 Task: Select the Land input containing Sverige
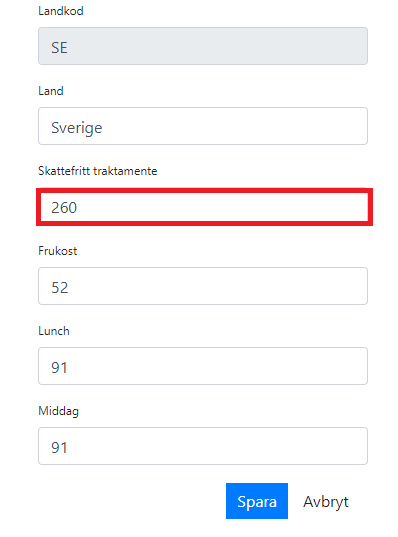click(203, 126)
